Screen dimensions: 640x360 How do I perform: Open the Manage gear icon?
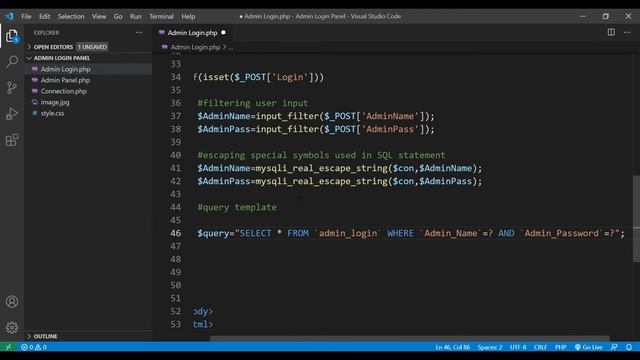point(12,327)
